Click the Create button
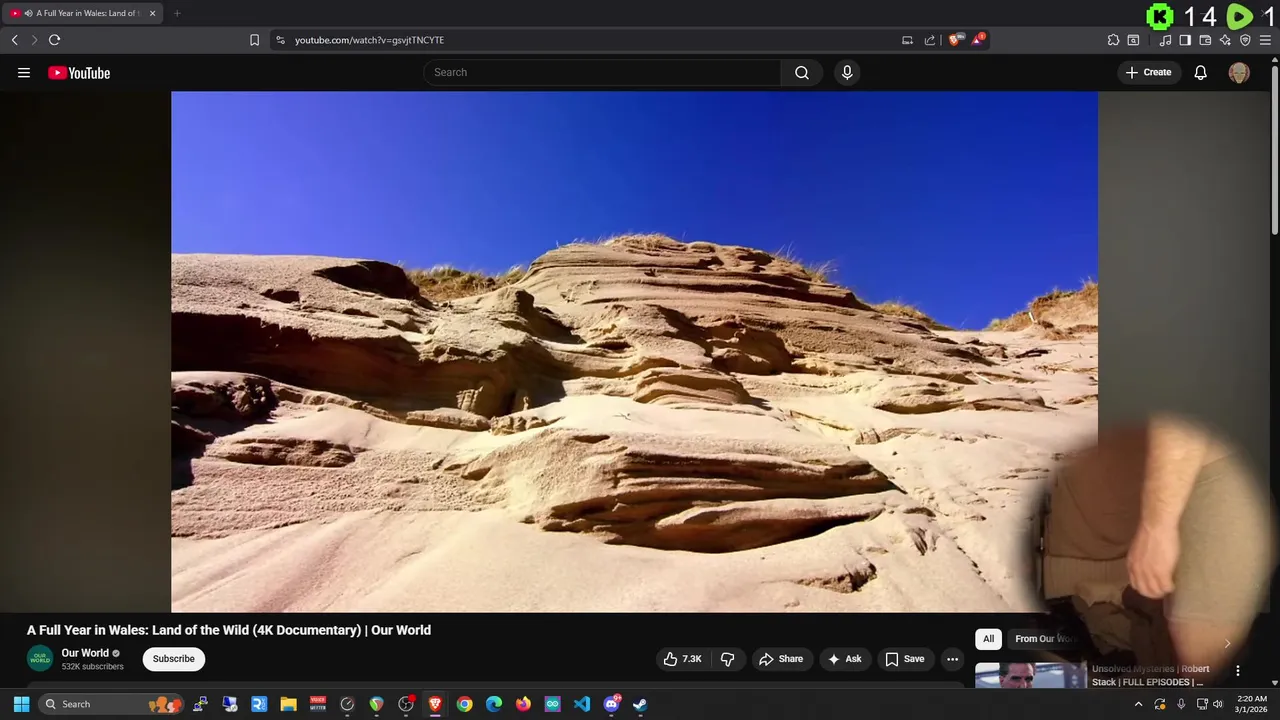1280x720 pixels. 1149,72
